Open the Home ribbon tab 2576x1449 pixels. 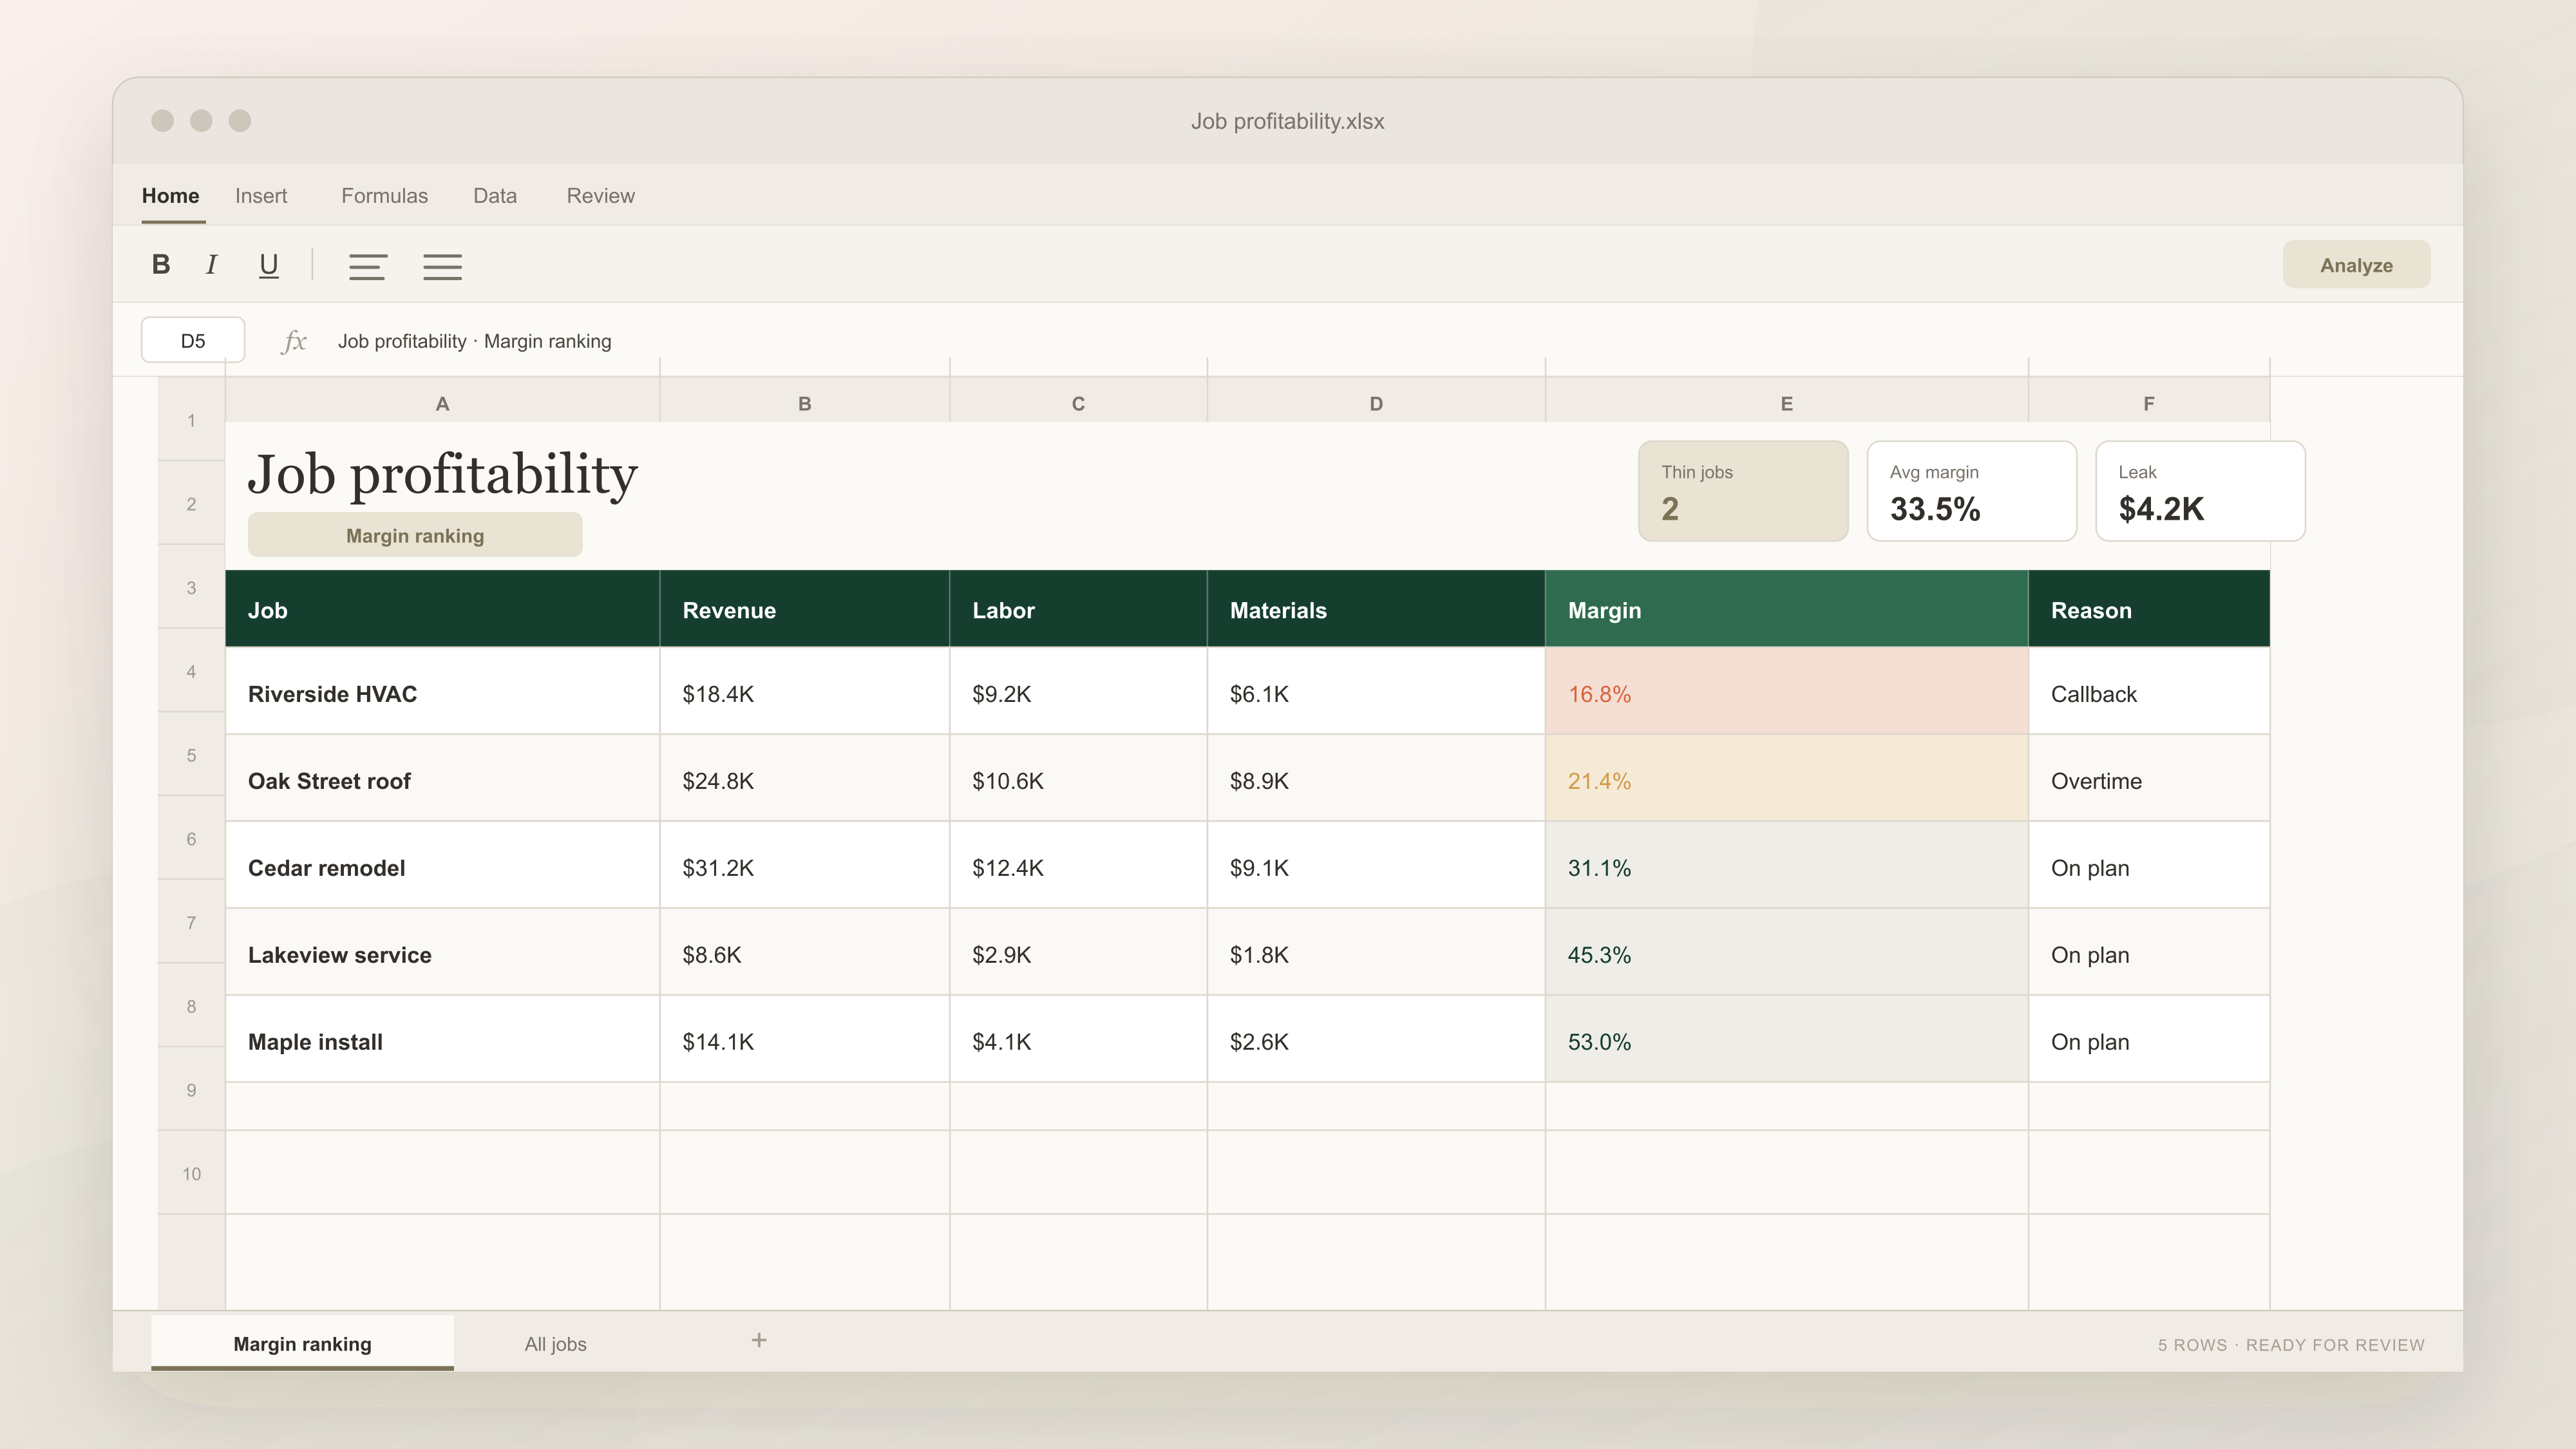[x=170, y=196]
